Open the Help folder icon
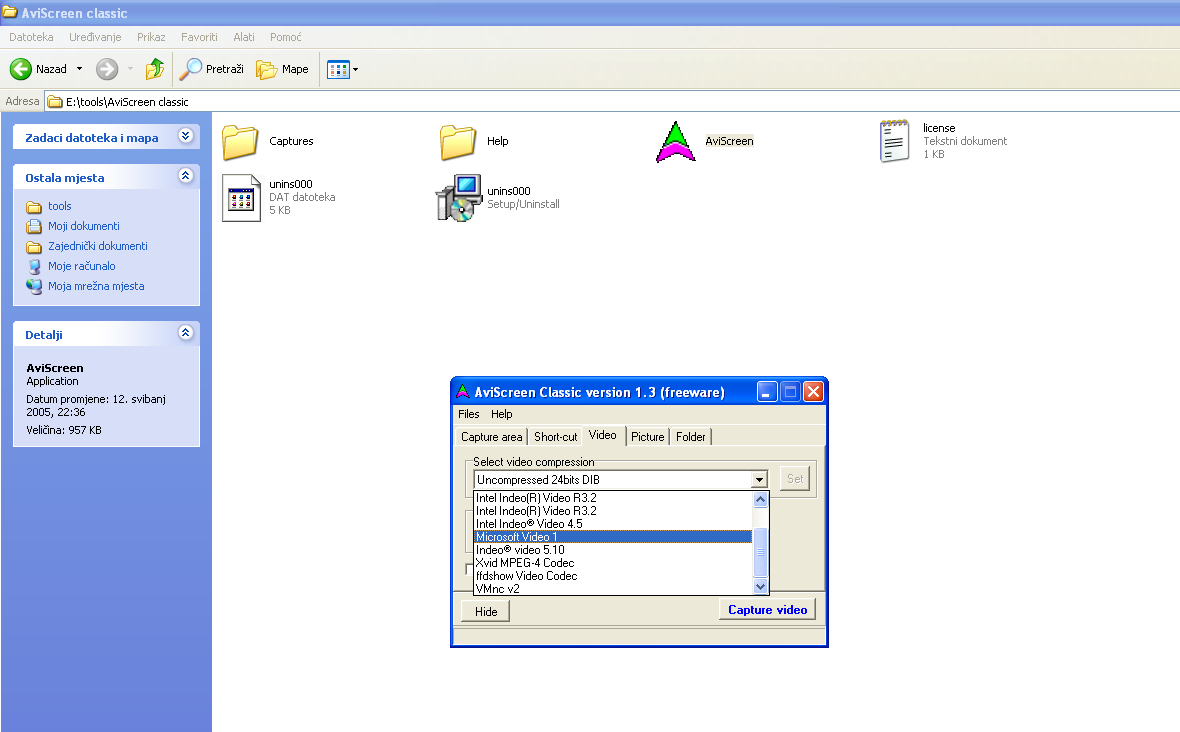 pos(458,141)
